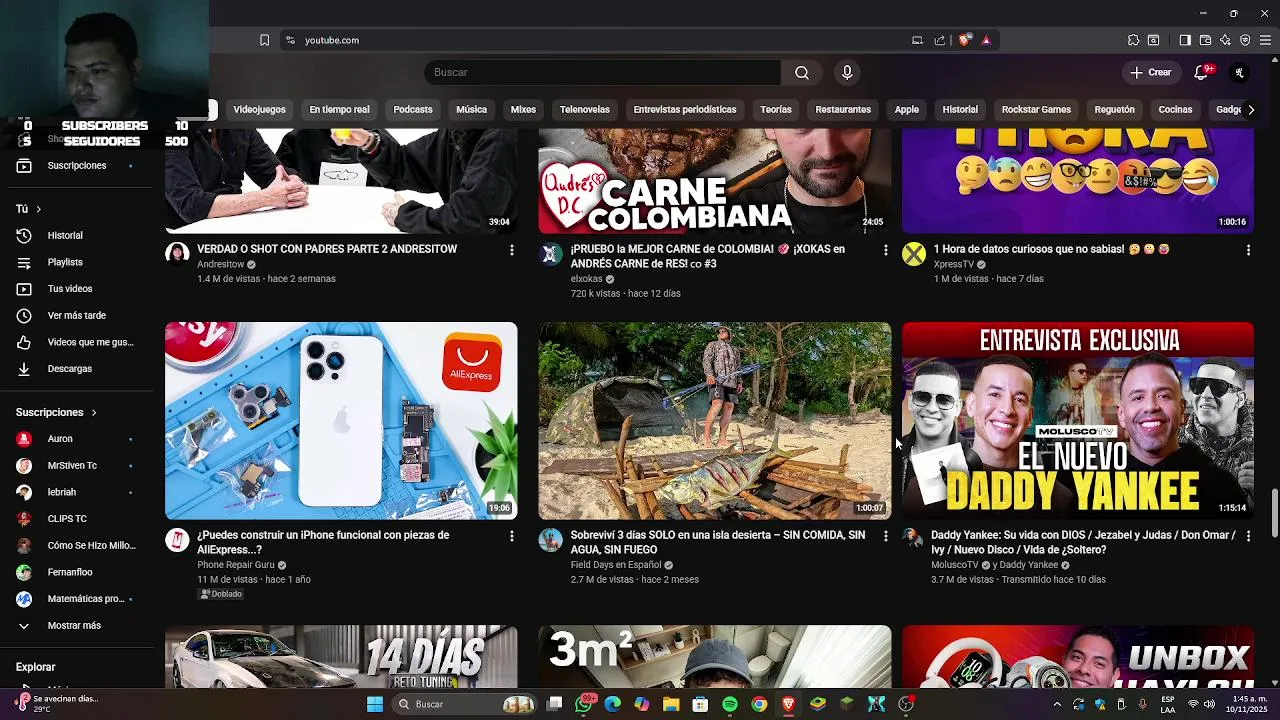Screen dimensions: 1280x720
Task: Open the MoluscoTV channel link
Action: 955,565
